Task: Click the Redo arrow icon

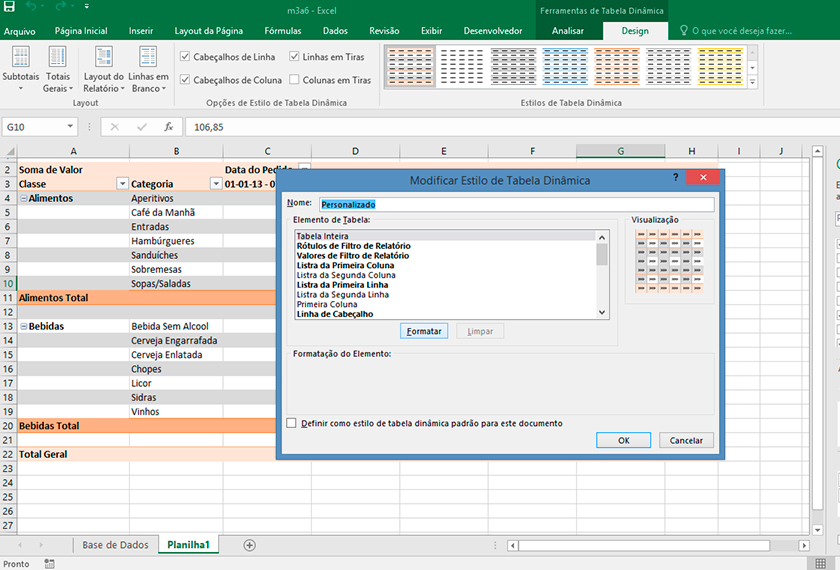Action: click(x=61, y=6)
